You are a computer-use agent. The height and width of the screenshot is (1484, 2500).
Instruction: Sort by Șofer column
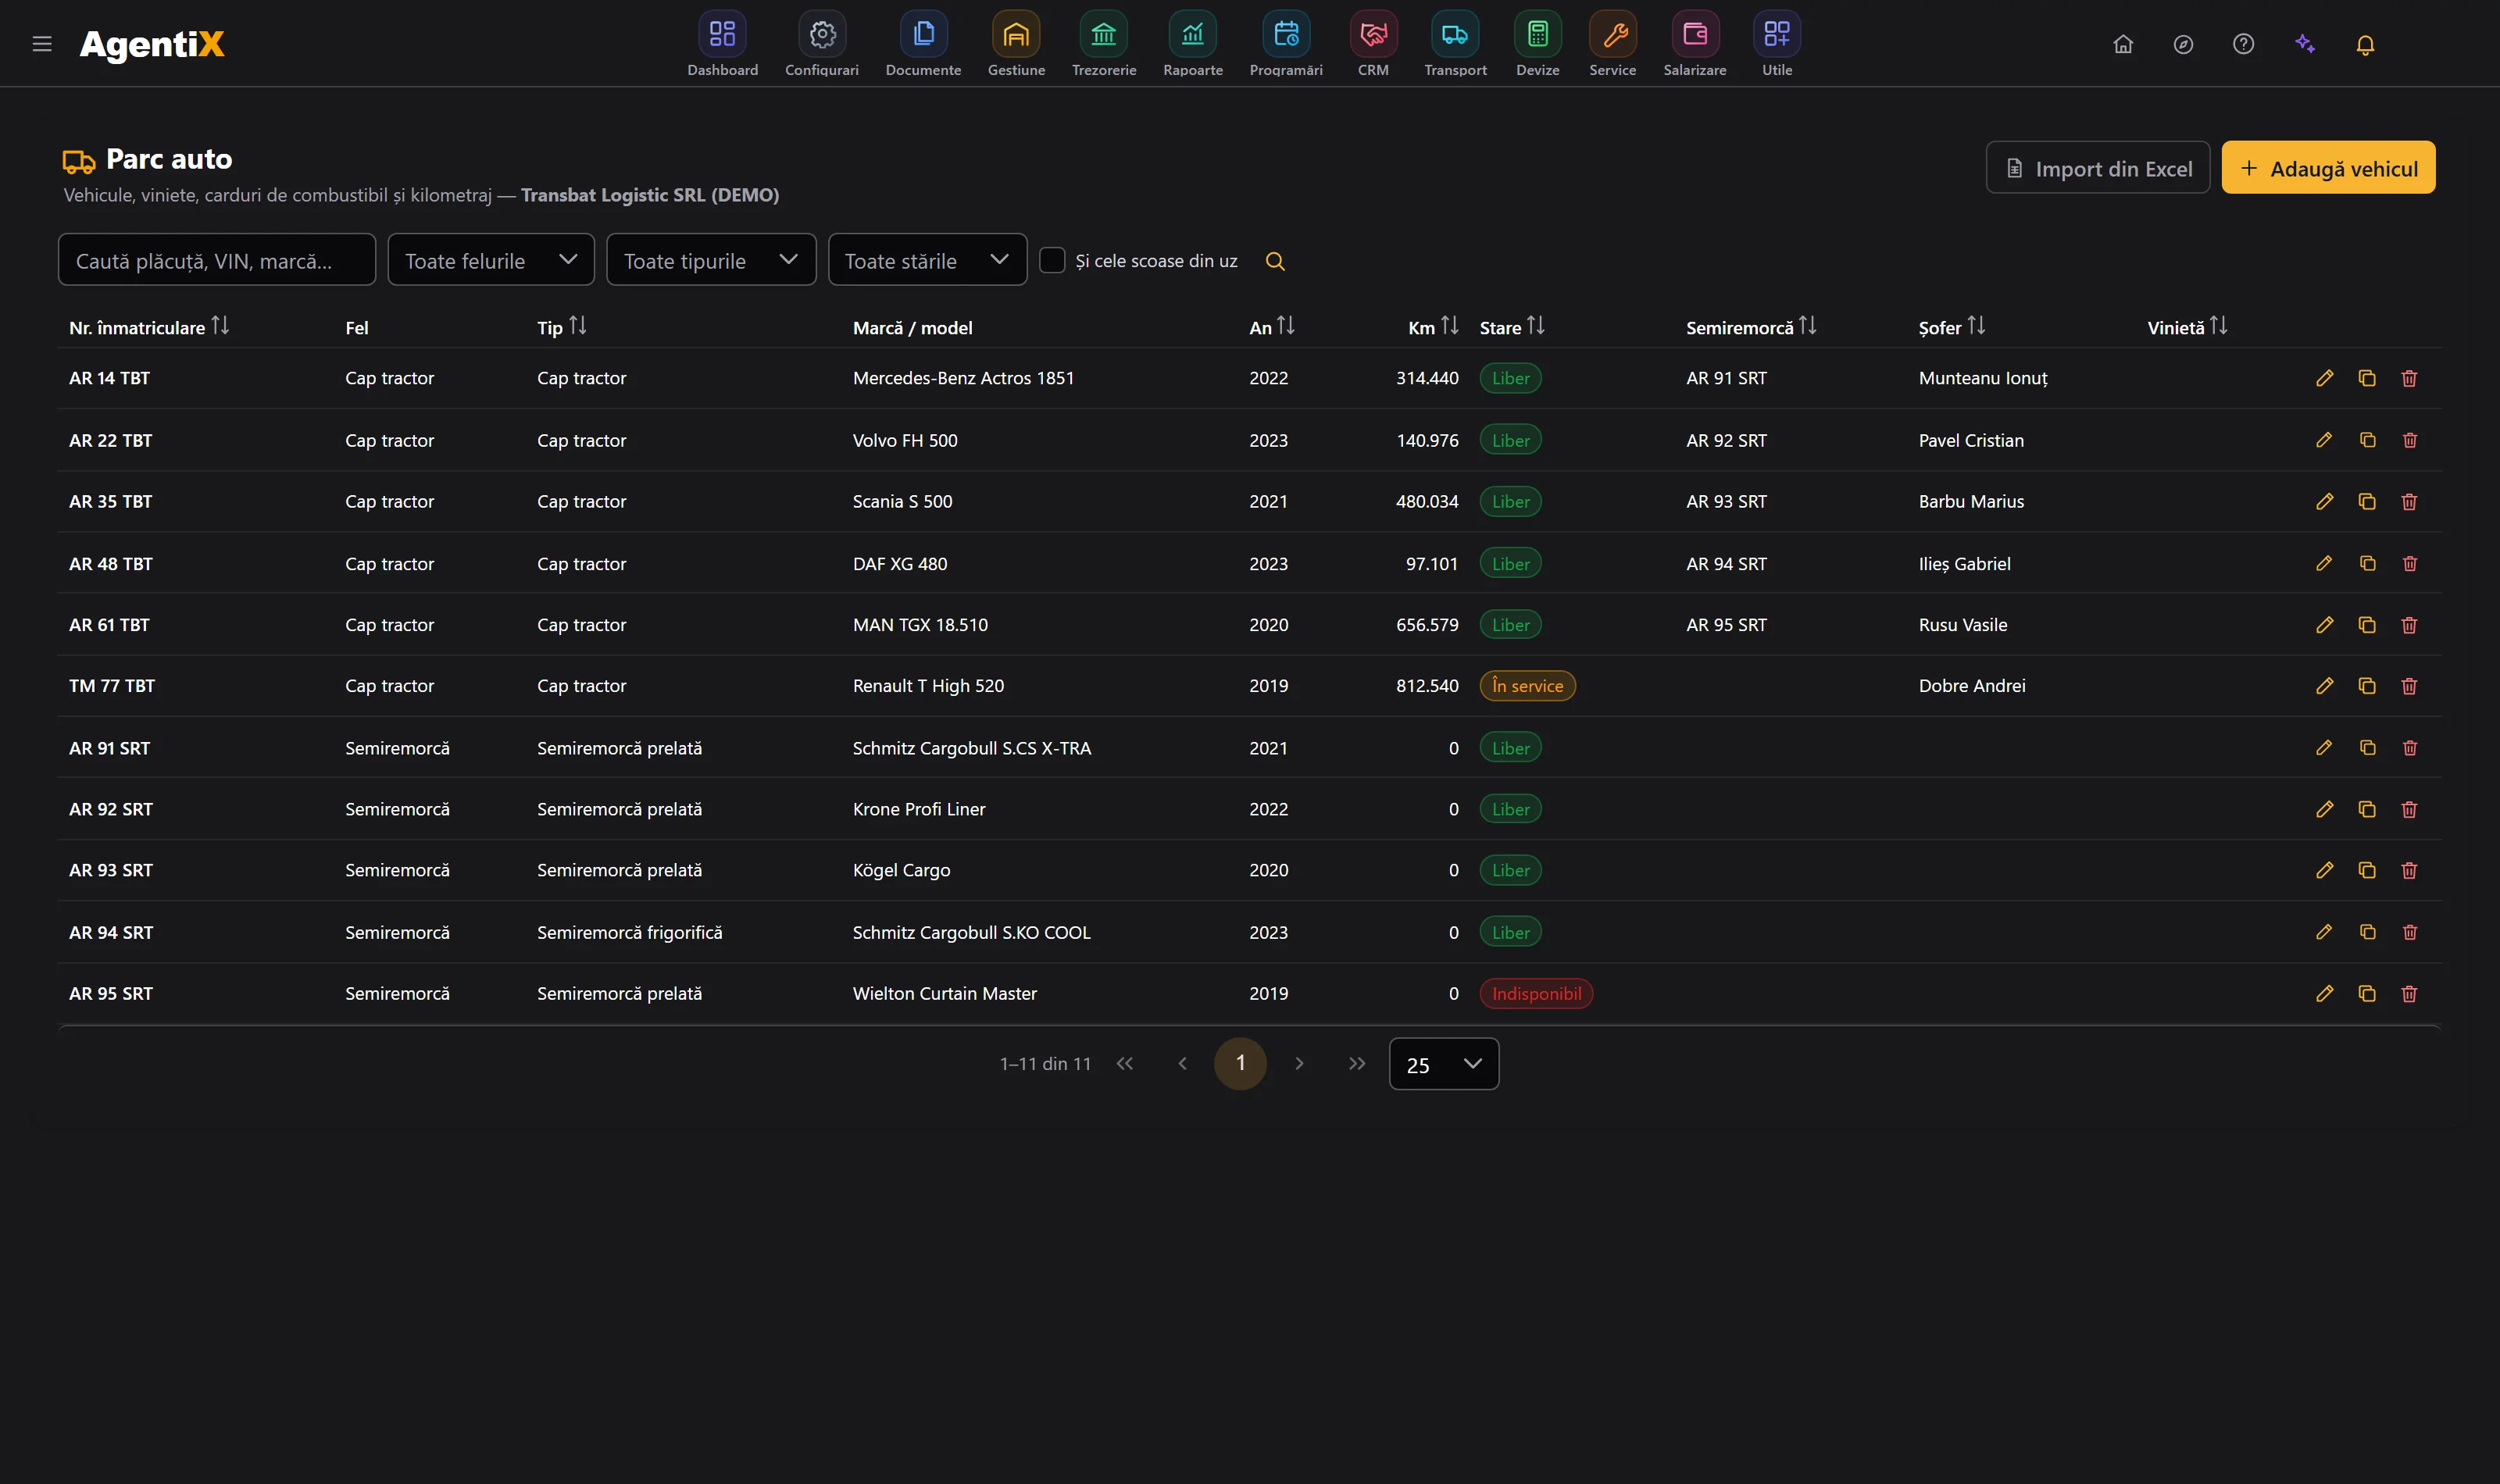tap(1976, 326)
